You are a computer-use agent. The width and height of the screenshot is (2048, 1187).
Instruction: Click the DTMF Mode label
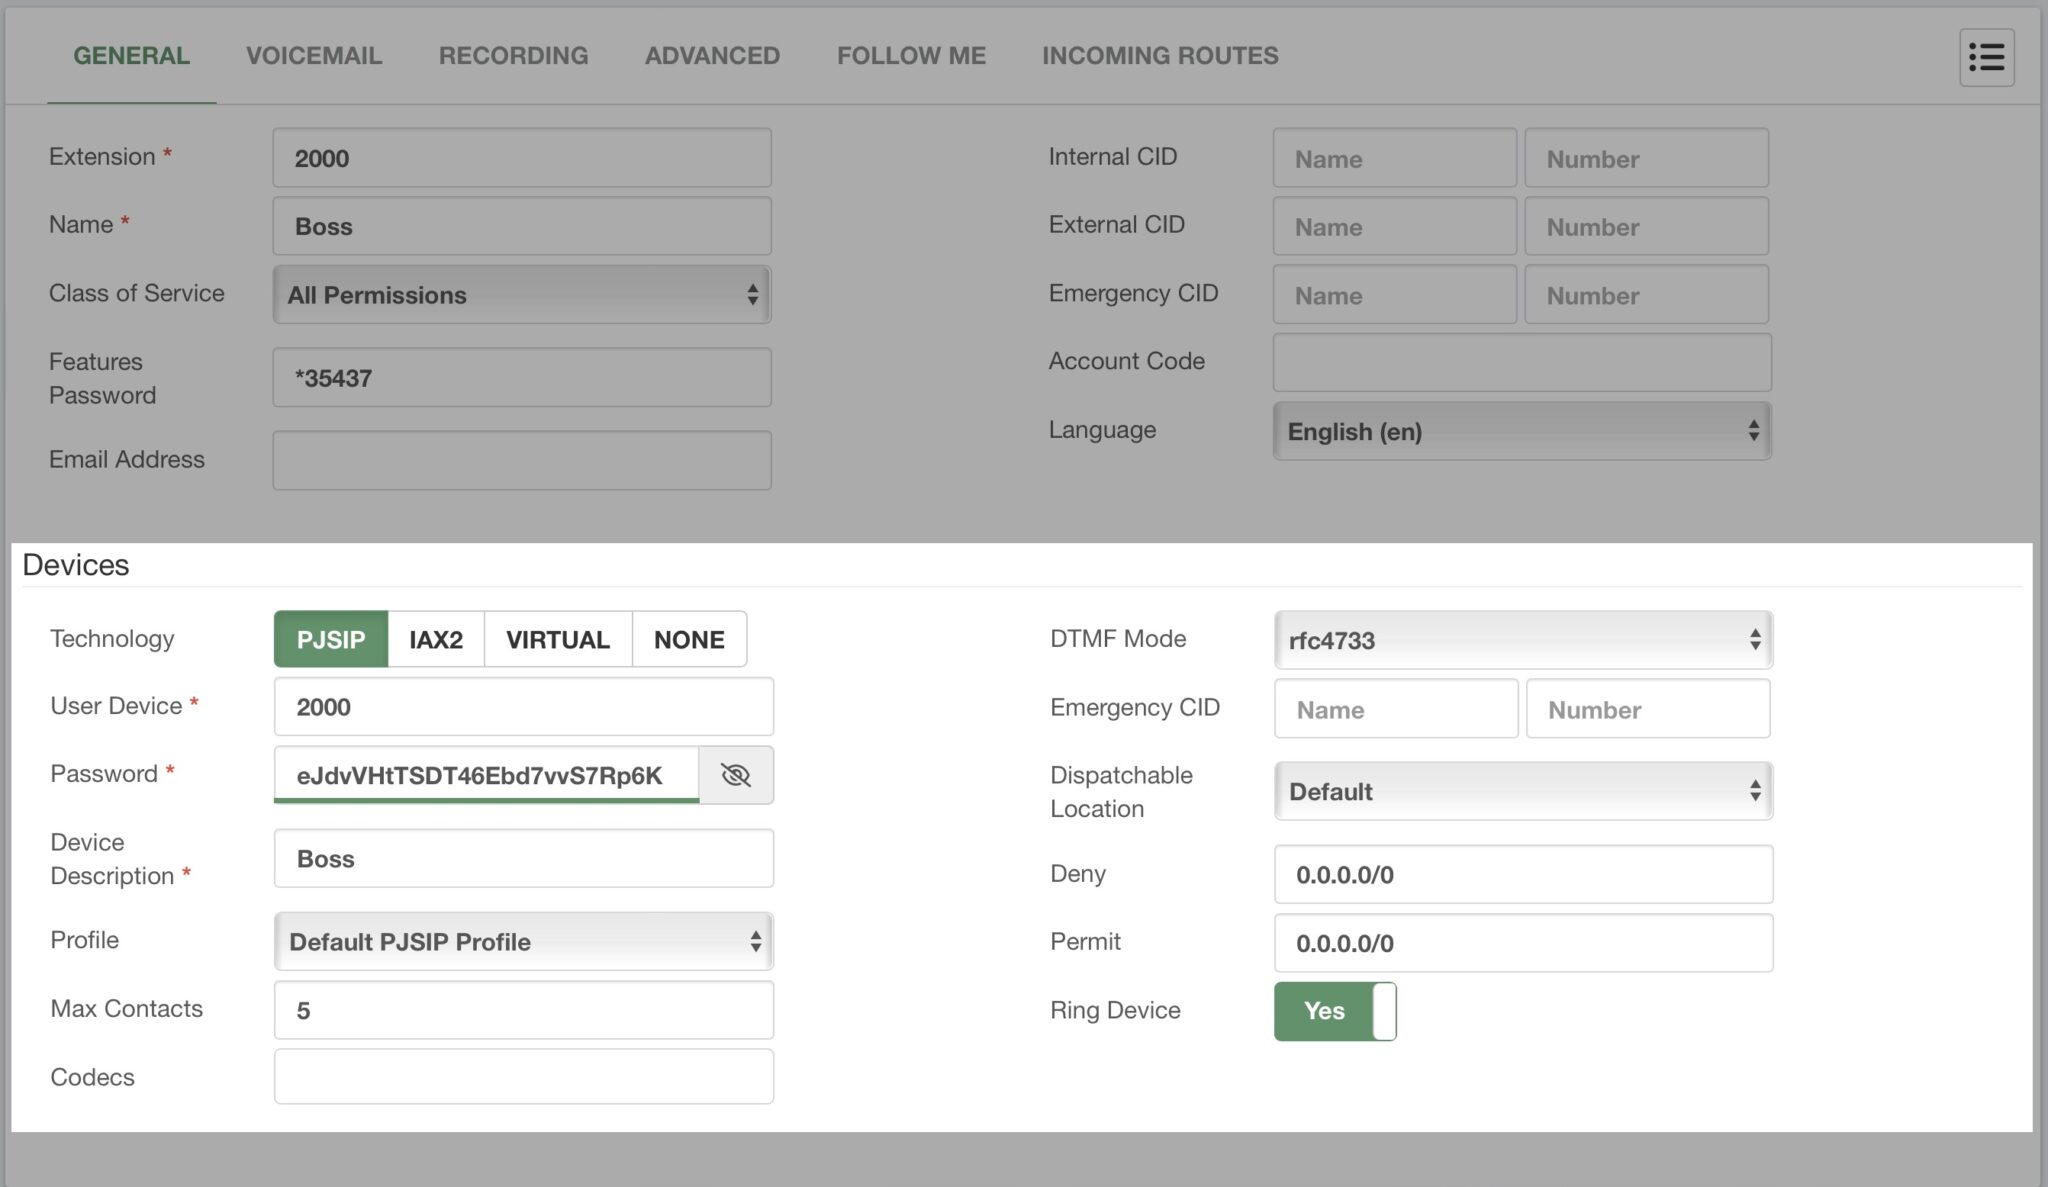point(1118,638)
